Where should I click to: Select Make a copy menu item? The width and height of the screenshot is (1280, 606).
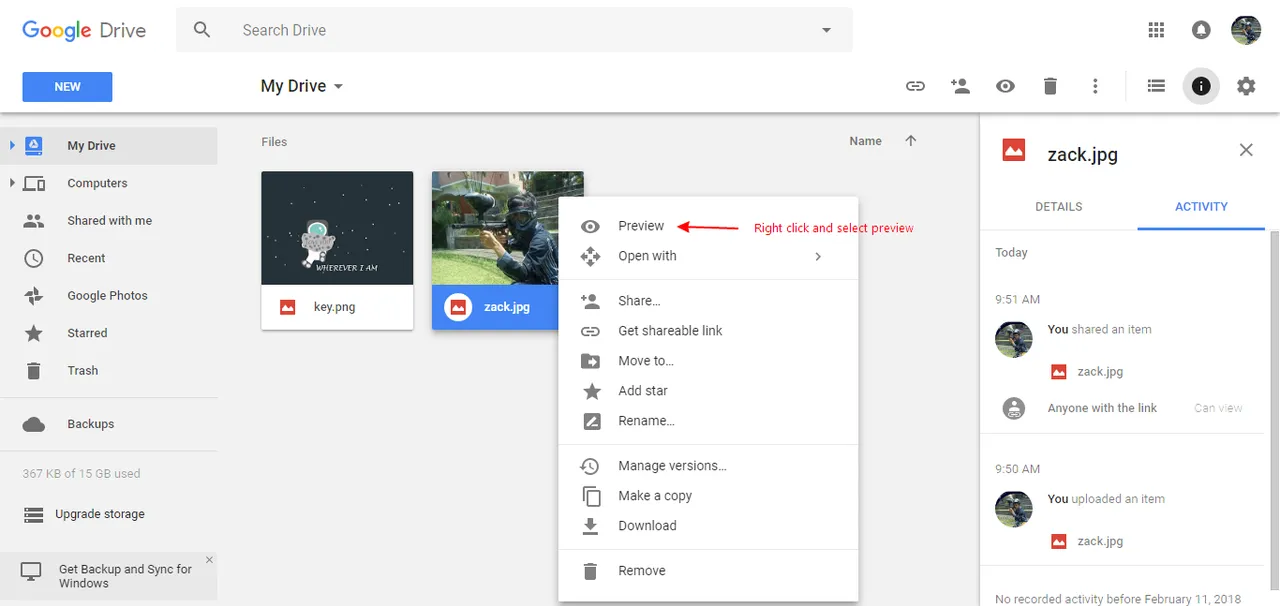(x=709, y=496)
